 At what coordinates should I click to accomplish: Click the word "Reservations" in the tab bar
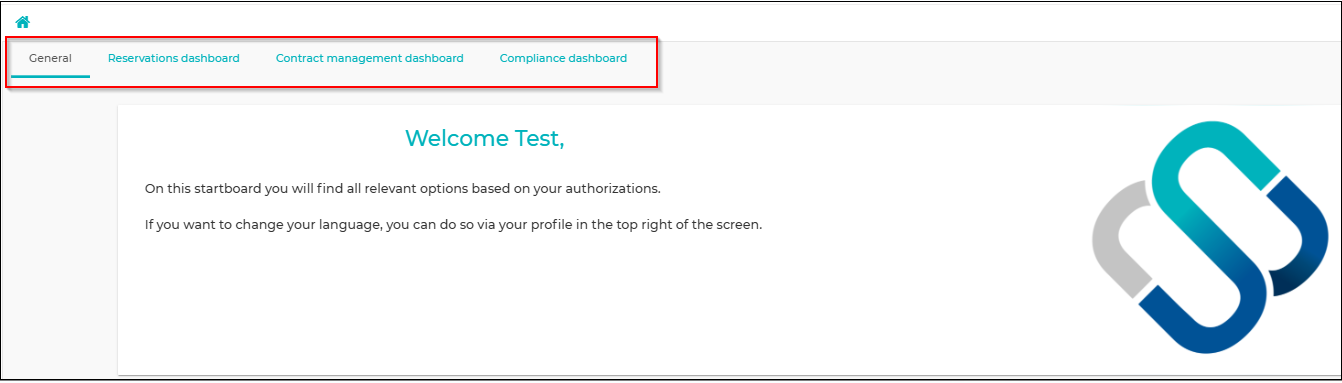(x=142, y=58)
